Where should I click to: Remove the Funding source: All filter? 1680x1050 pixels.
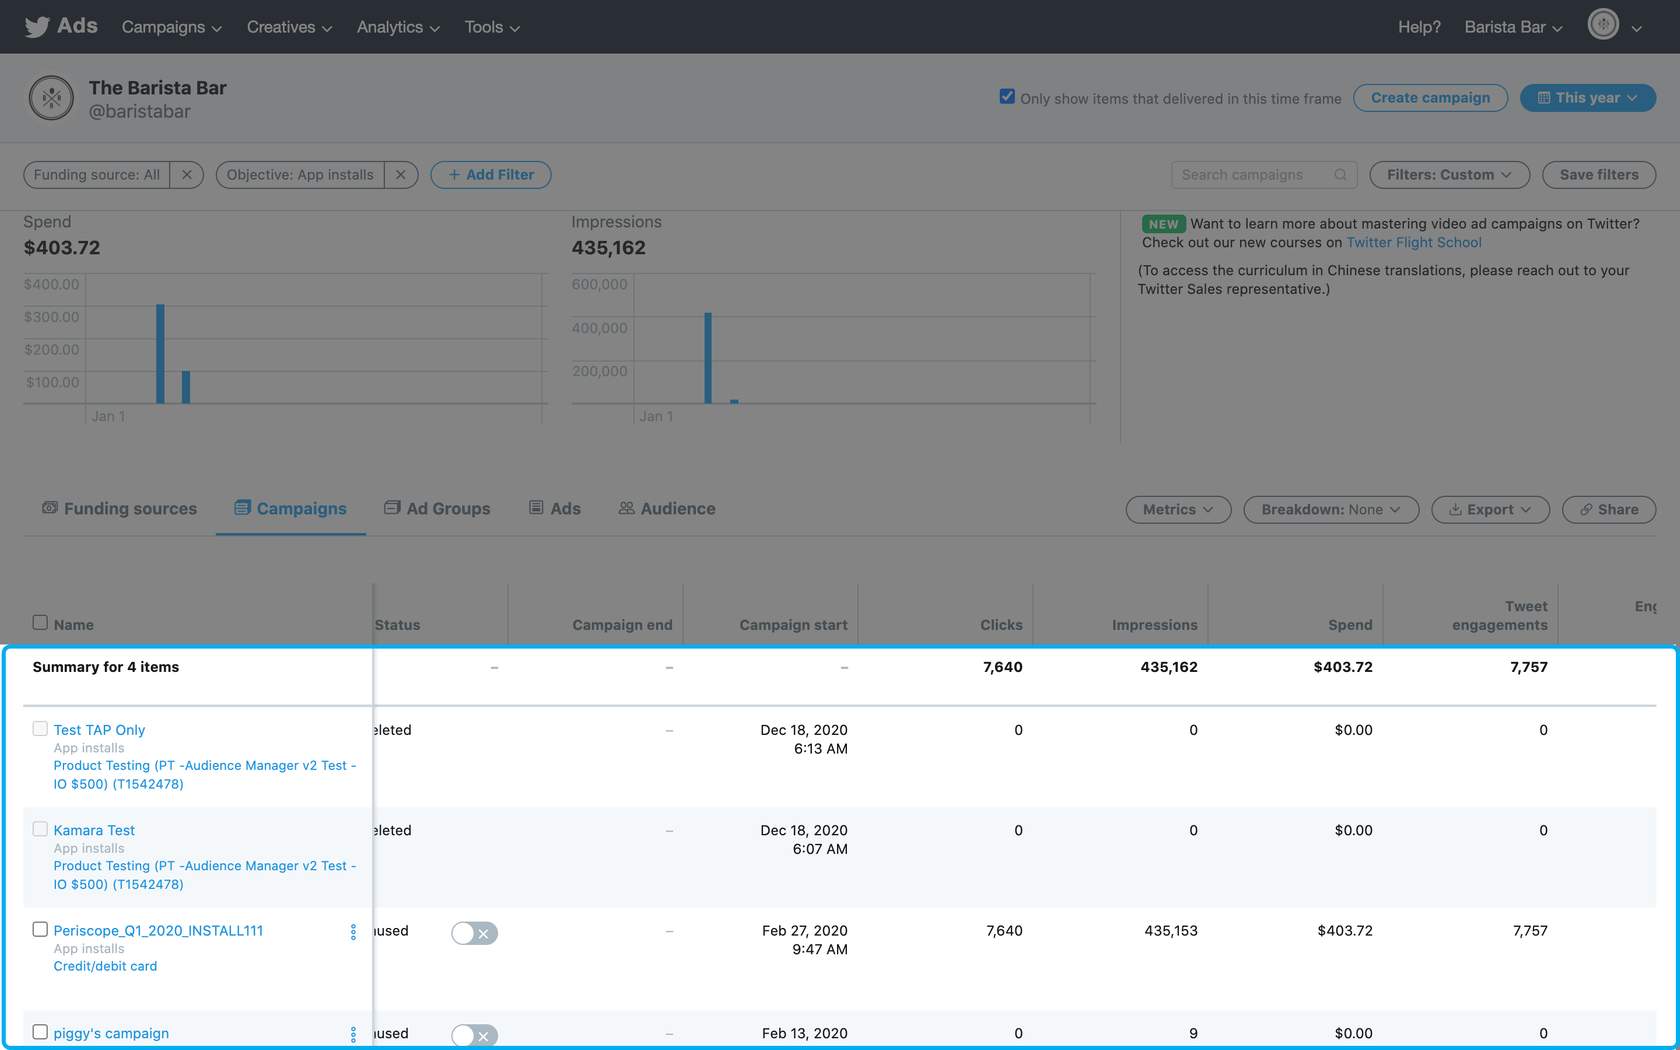coord(186,175)
